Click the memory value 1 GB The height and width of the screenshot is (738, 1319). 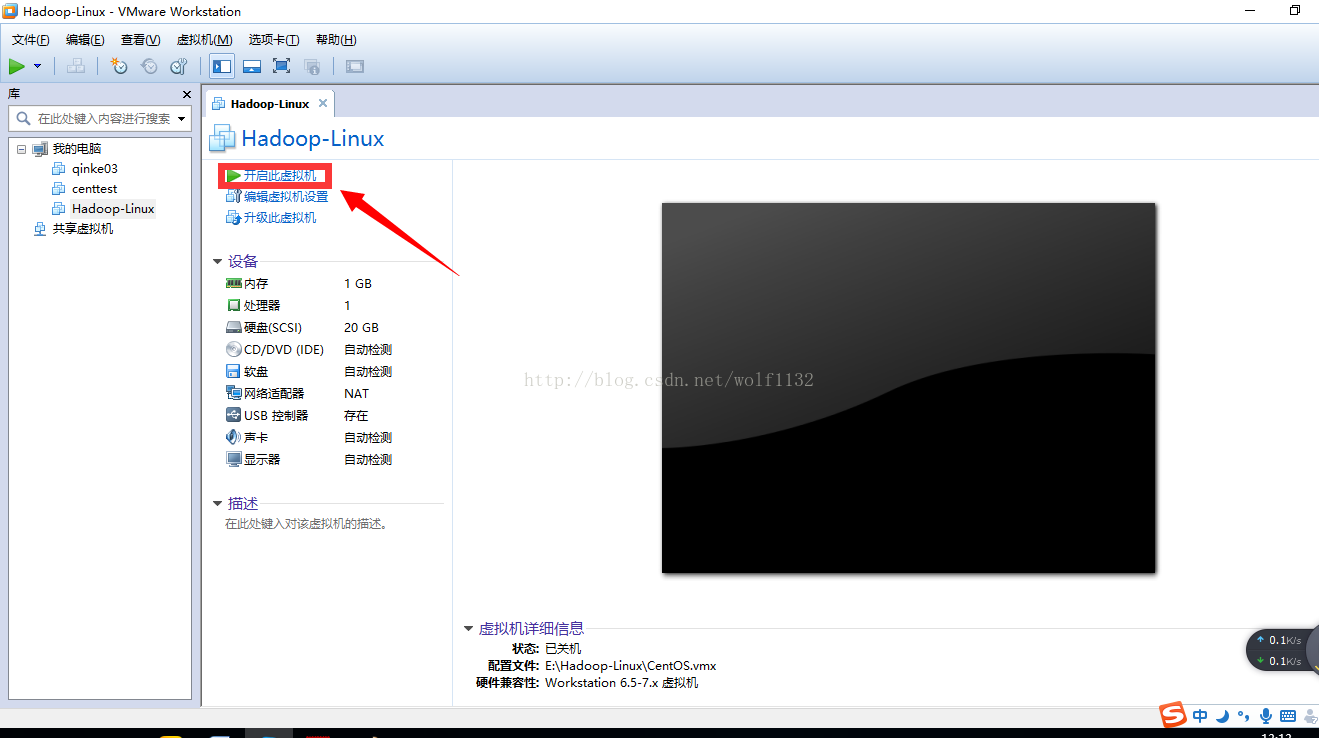pos(358,284)
